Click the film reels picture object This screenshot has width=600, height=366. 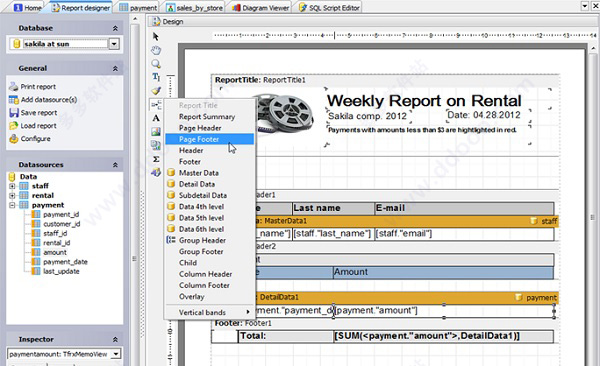(x=285, y=114)
